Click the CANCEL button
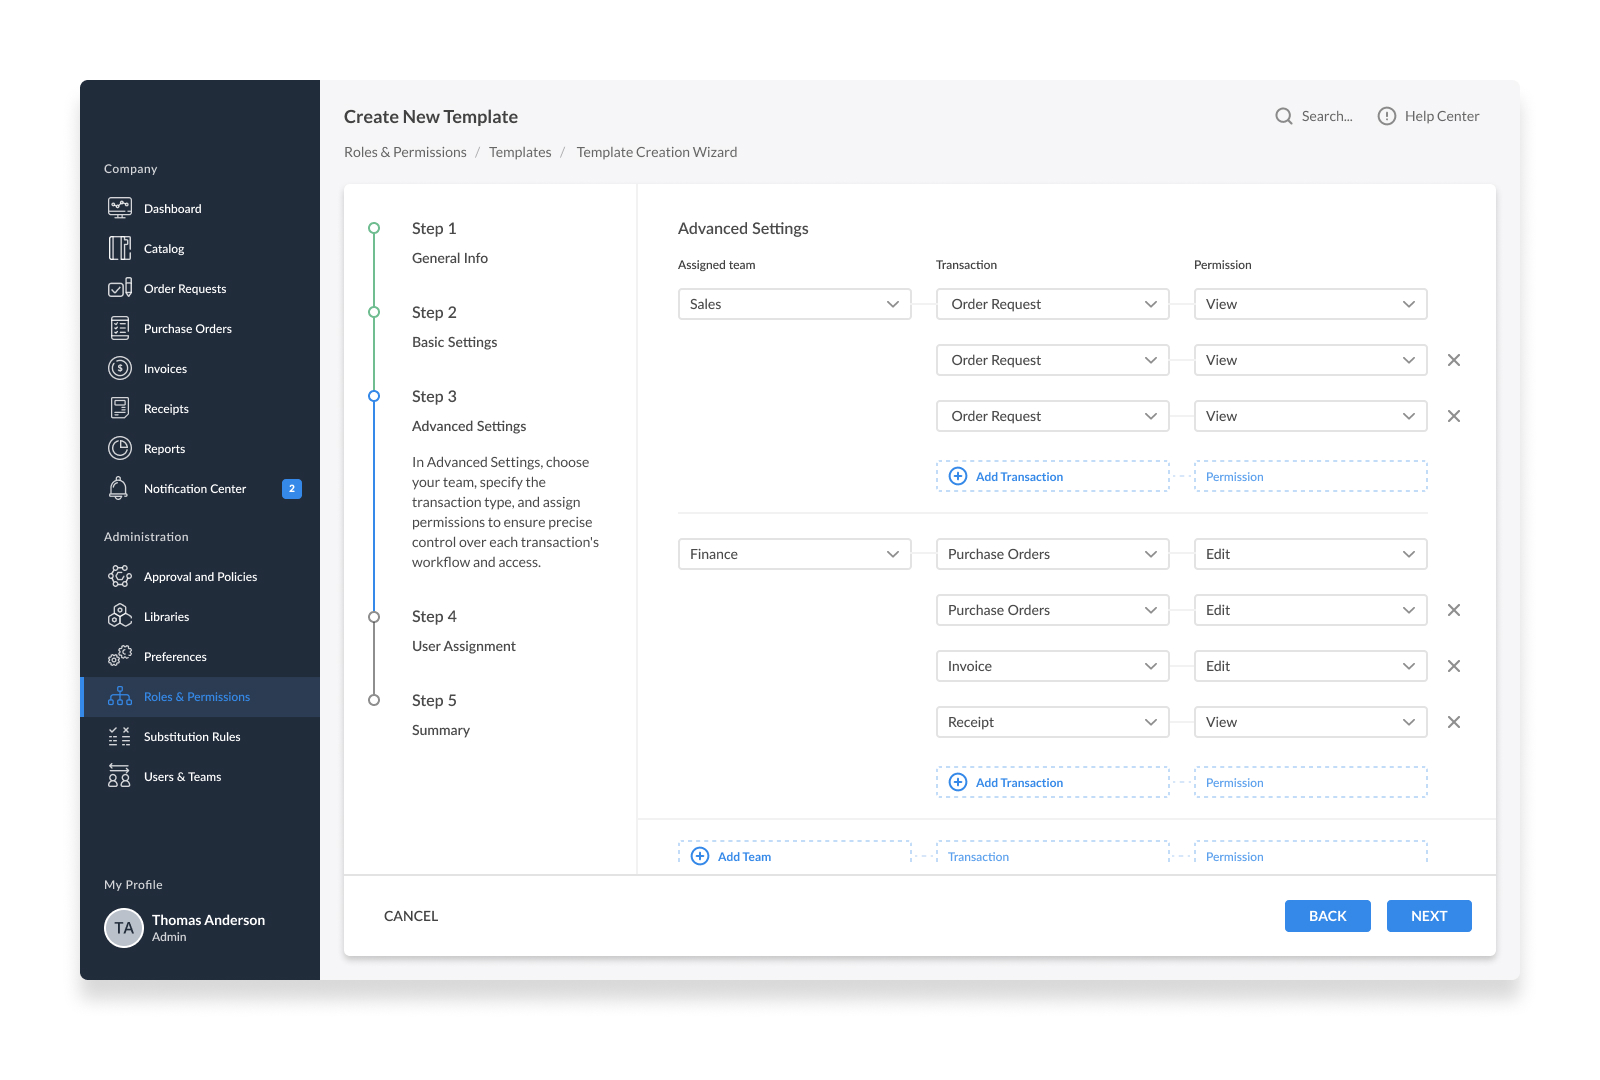 point(411,916)
